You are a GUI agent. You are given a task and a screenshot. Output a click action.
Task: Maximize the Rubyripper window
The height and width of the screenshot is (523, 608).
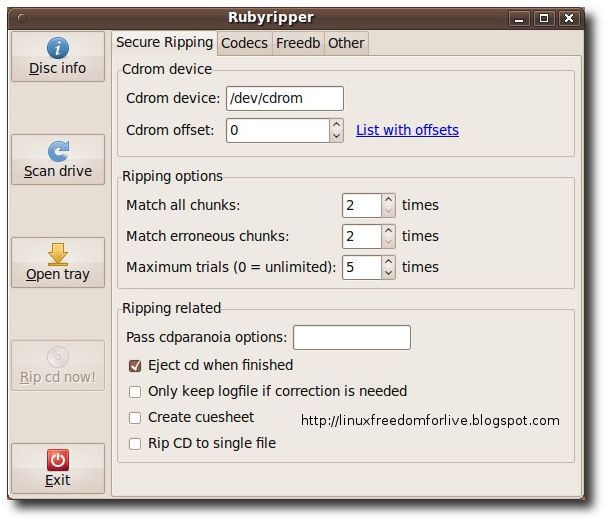tap(544, 18)
